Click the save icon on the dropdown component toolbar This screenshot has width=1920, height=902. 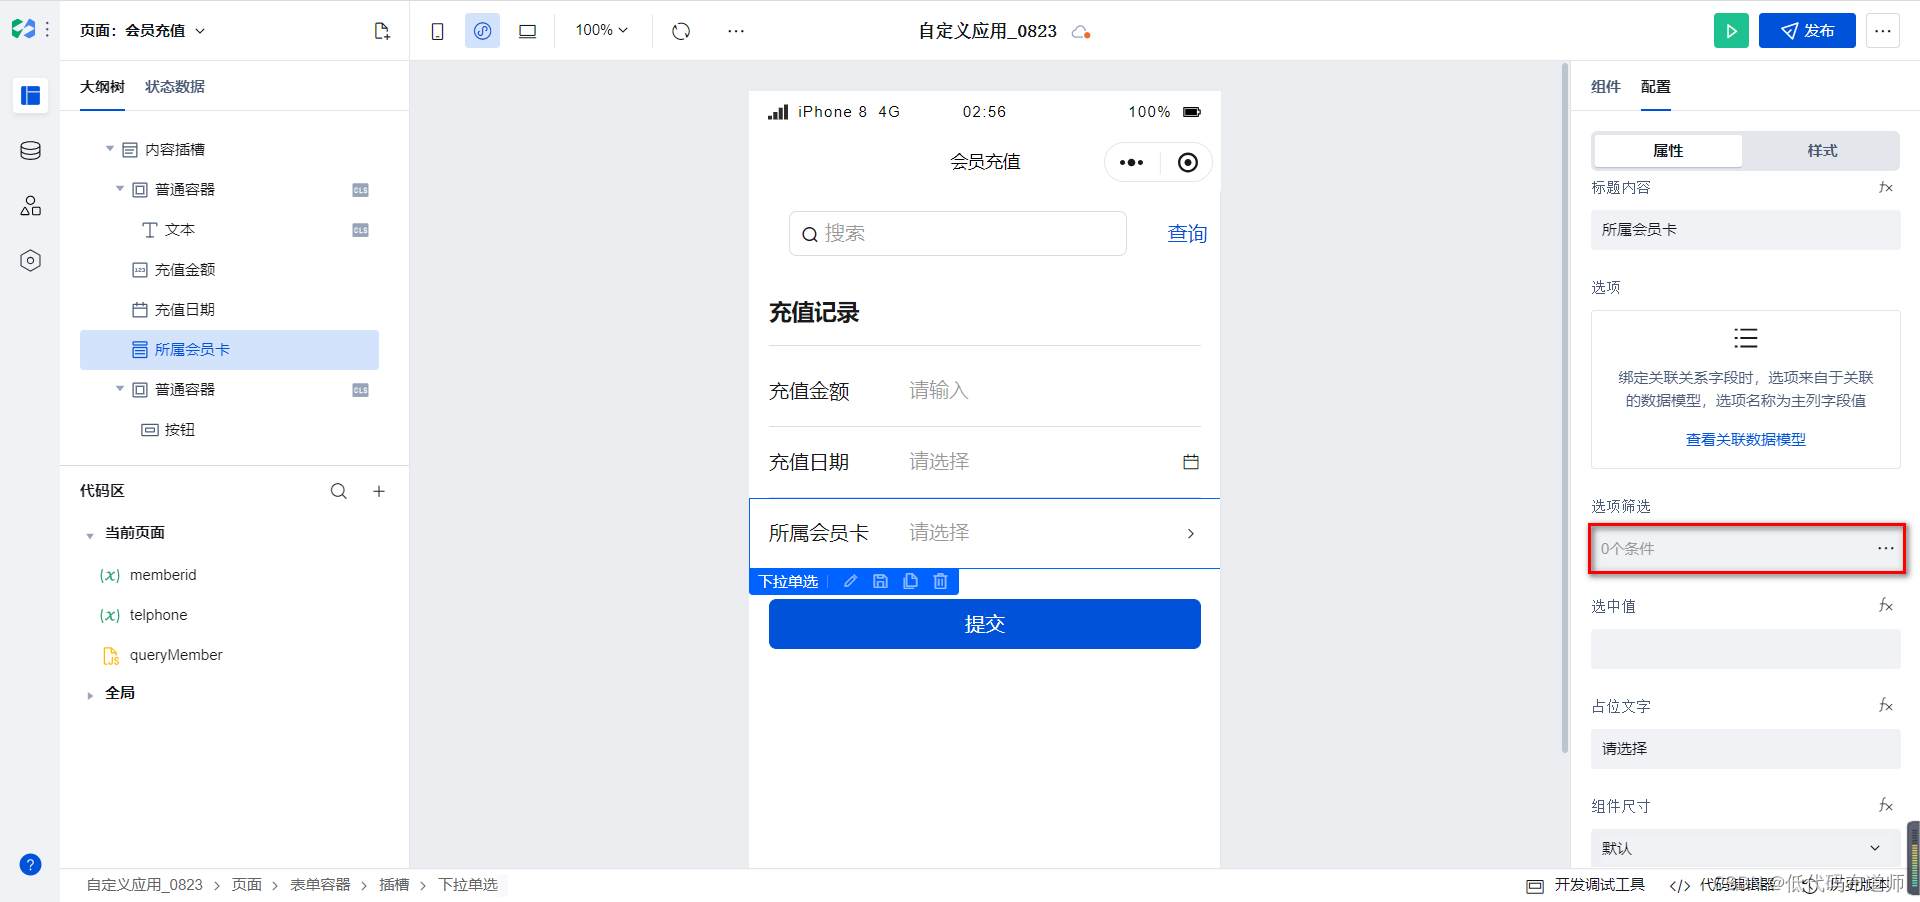(x=880, y=581)
